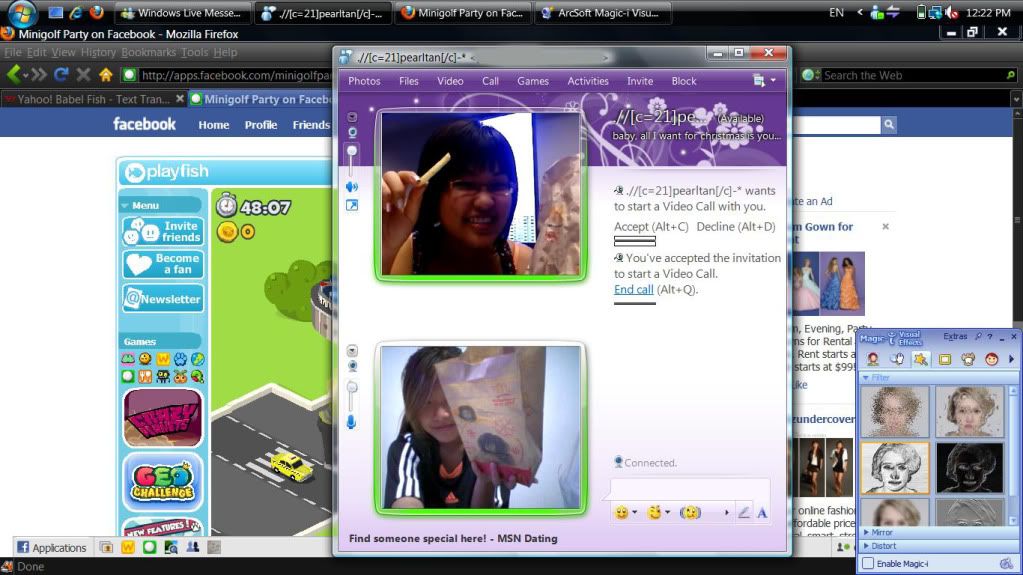Open Magic-i help question mark

coord(990,337)
